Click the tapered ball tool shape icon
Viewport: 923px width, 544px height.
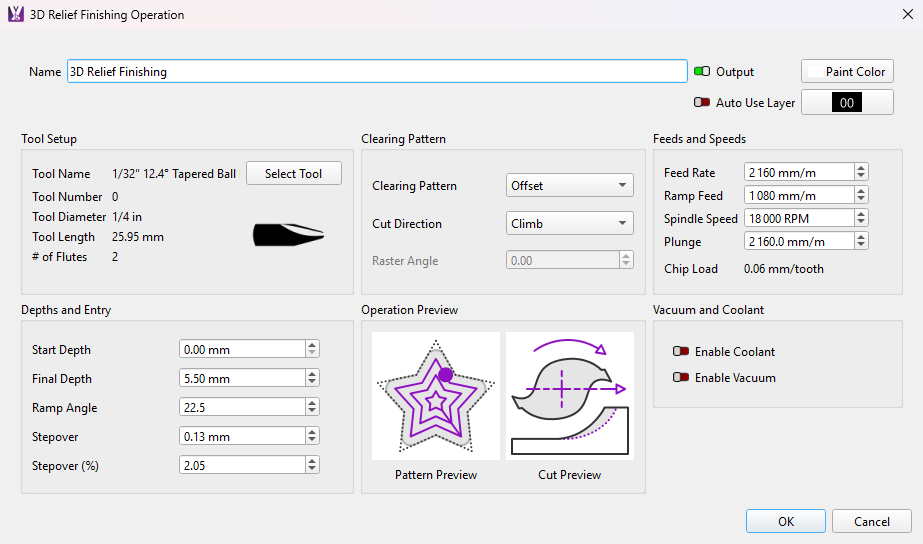[288, 235]
